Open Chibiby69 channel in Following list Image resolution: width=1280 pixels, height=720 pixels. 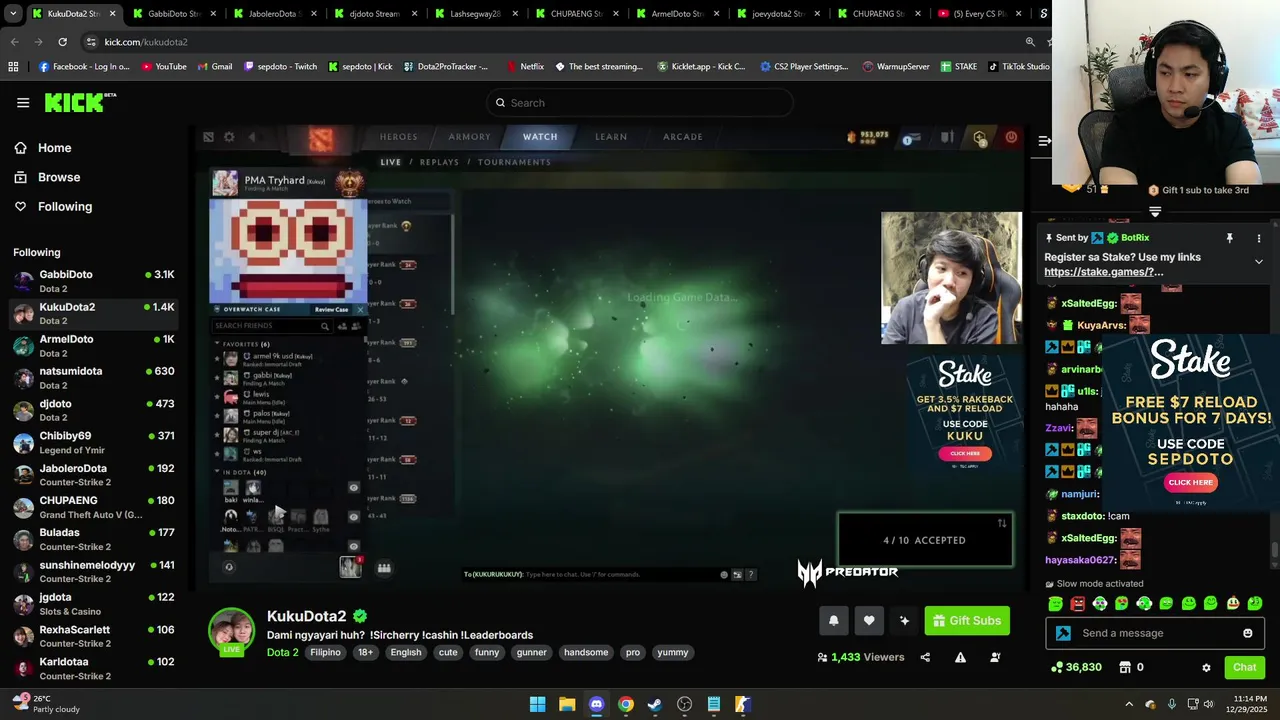pyautogui.click(x=93, y=443)
